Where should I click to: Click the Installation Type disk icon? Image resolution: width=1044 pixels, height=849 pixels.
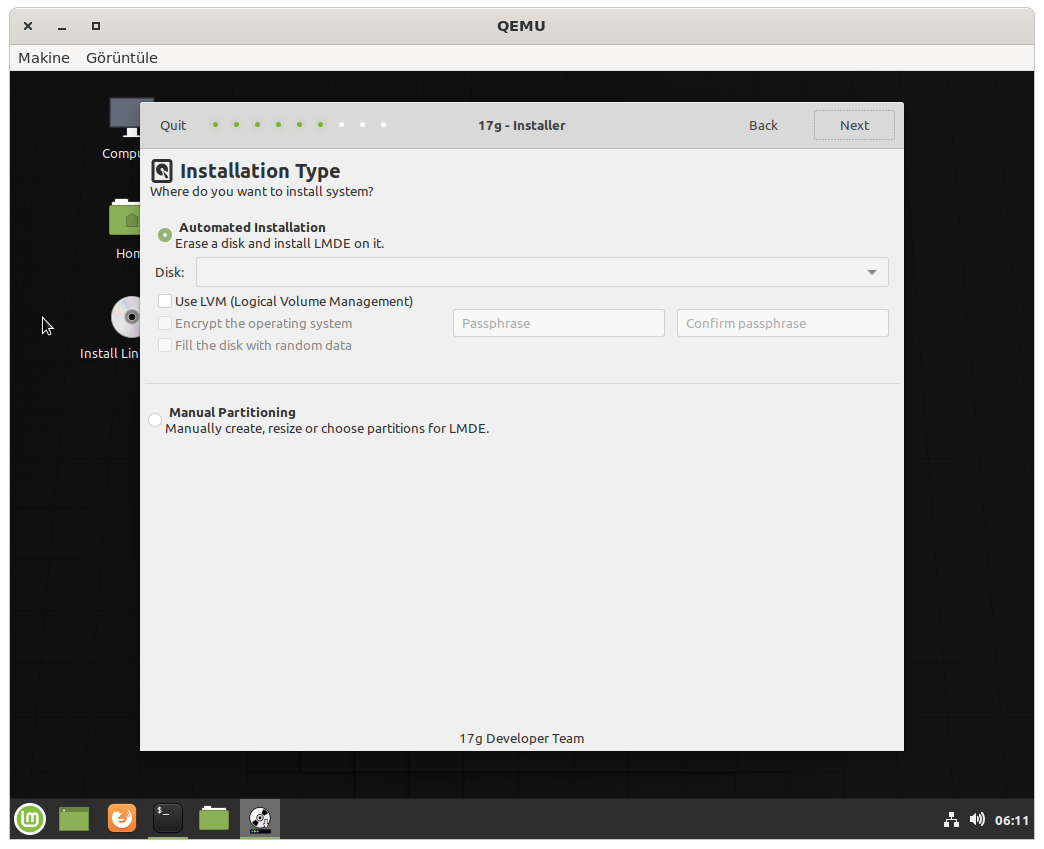[x=162, y=171]
